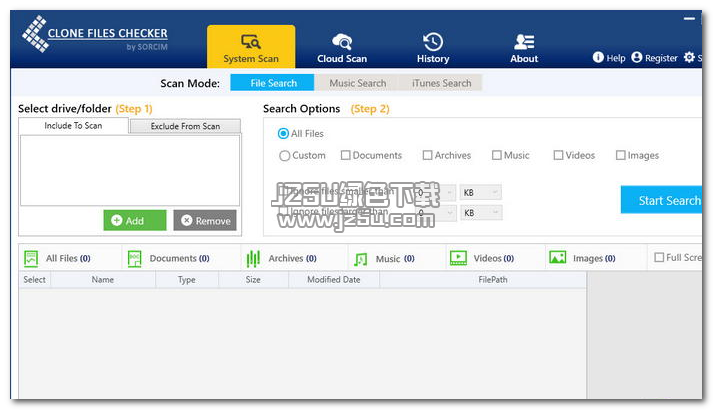Image resolution: width=713 pixels, height=410 pixels.
Task: Click the green Add button
Action: click(x=135, y=220)
